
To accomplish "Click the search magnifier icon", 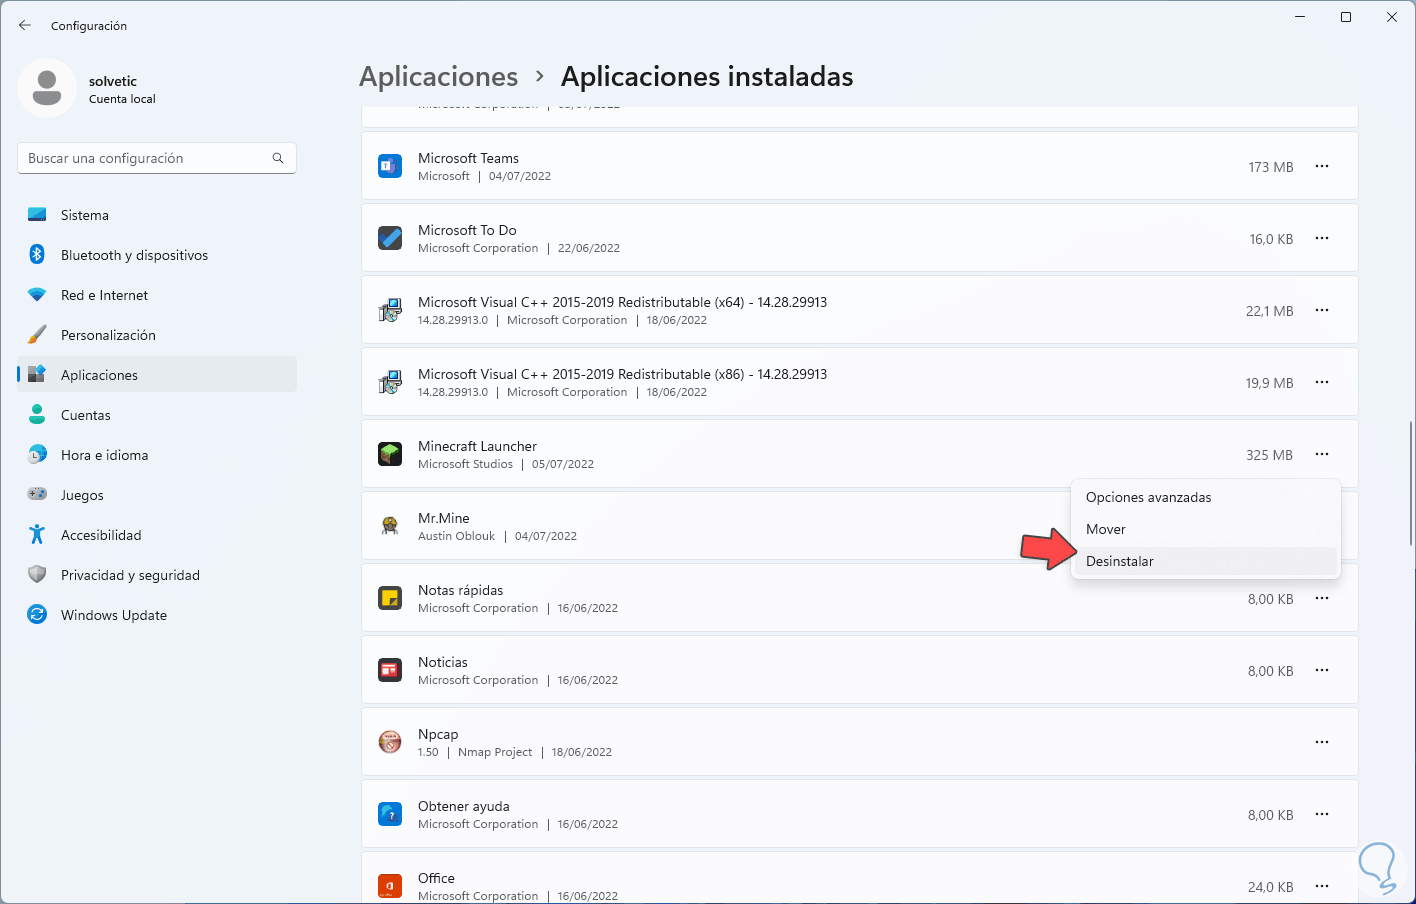I will [x=278, y=158].
